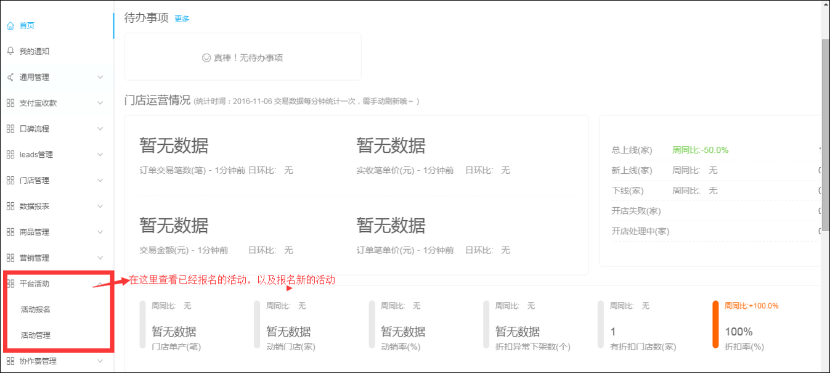Click the orange 周同比:+100.0% value
830x373 pixels.
[752, 306]
